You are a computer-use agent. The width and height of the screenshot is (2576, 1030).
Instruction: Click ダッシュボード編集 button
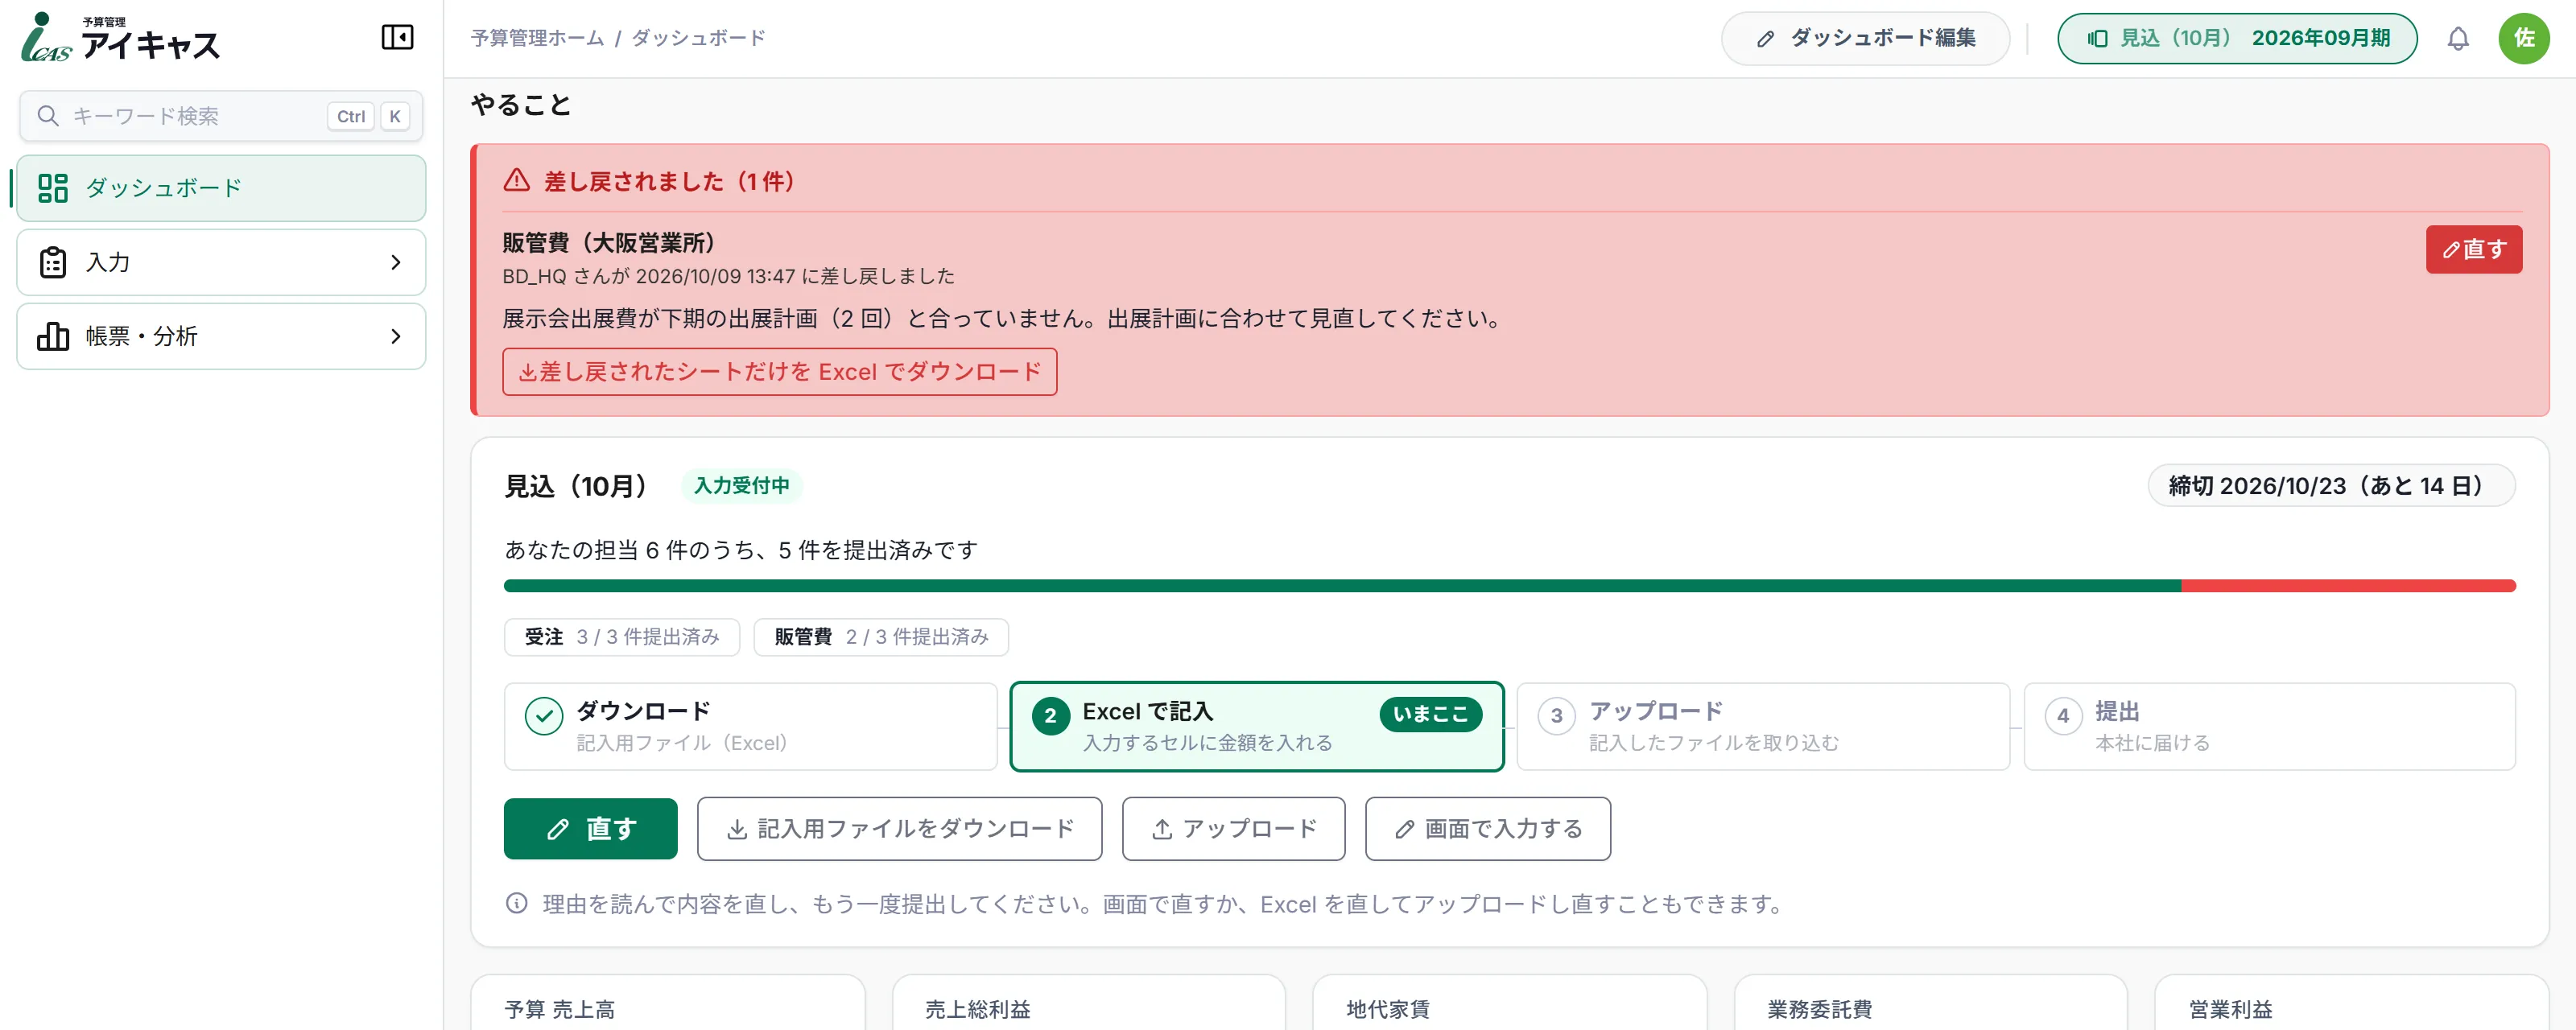pyautogui.click(x=1865, y=38)
